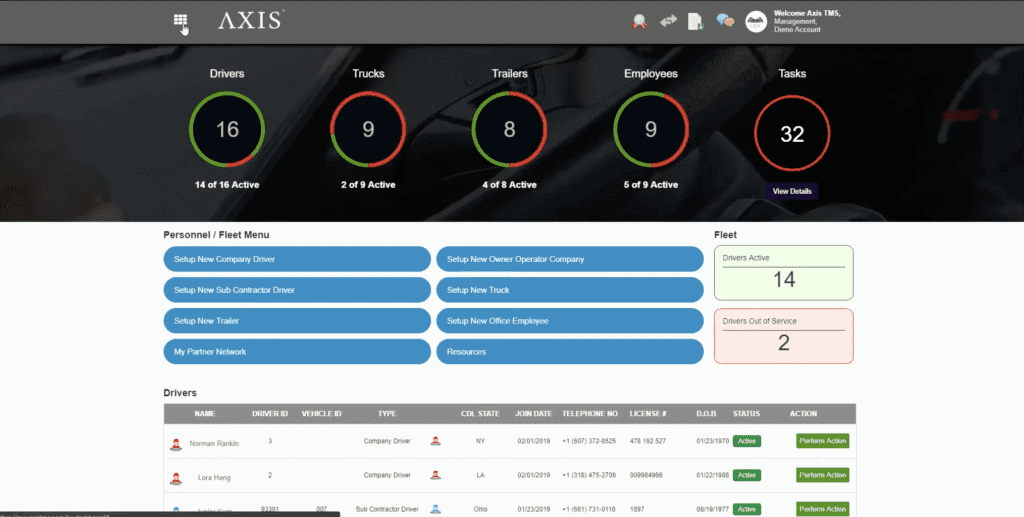Click Perform Action for Norman Rankin
Viewport: 1024px width, 517px height.
click(822, 441)
